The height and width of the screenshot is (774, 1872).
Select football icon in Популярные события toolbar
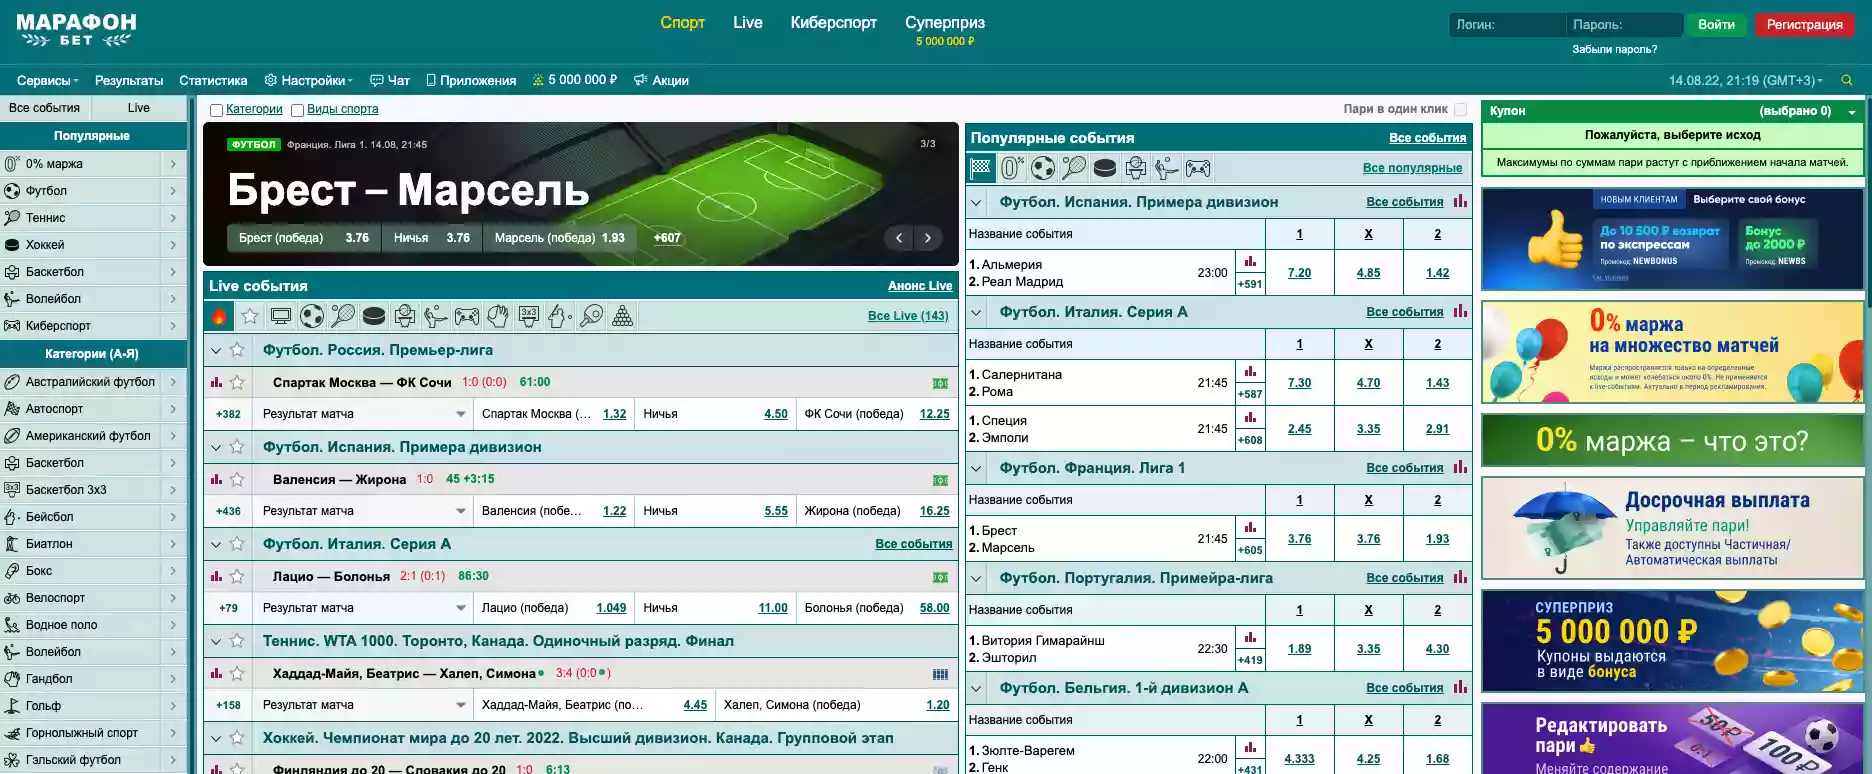1043,168
